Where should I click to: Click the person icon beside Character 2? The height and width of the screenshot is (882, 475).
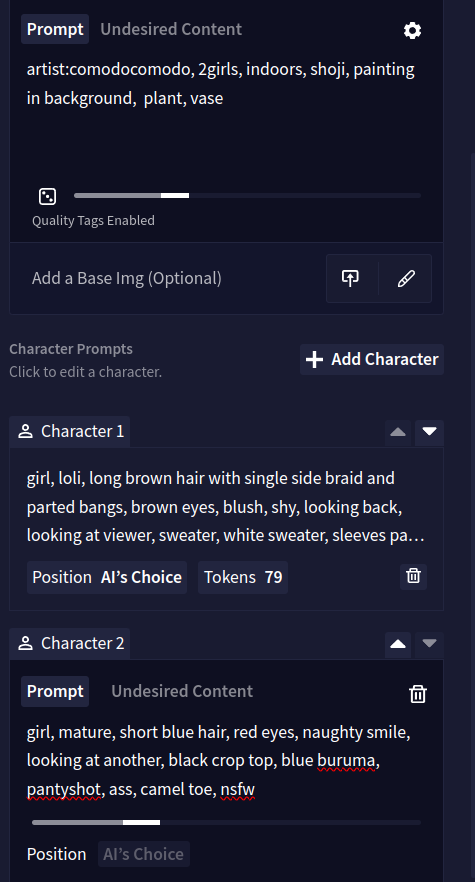25,643
